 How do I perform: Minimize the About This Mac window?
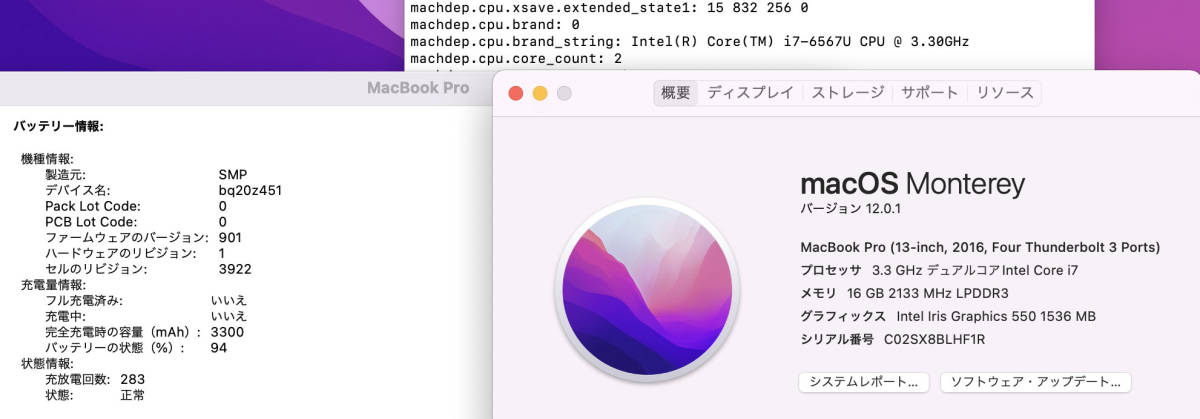point(540,93)
